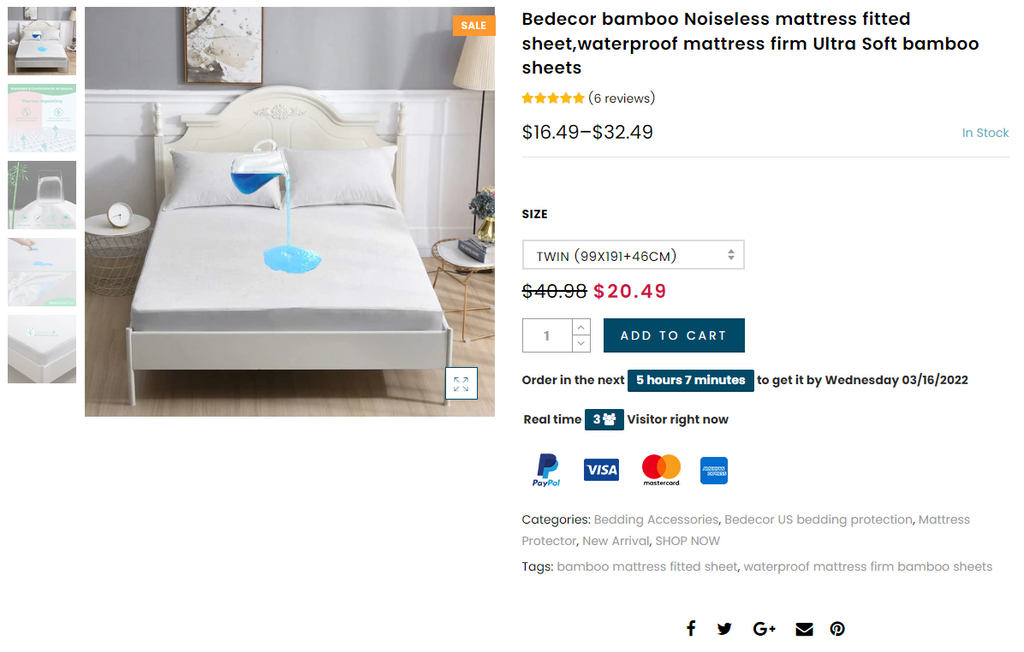Open the 6 reviews link
The image size is (1024, 652).
[x=621, y=98]
